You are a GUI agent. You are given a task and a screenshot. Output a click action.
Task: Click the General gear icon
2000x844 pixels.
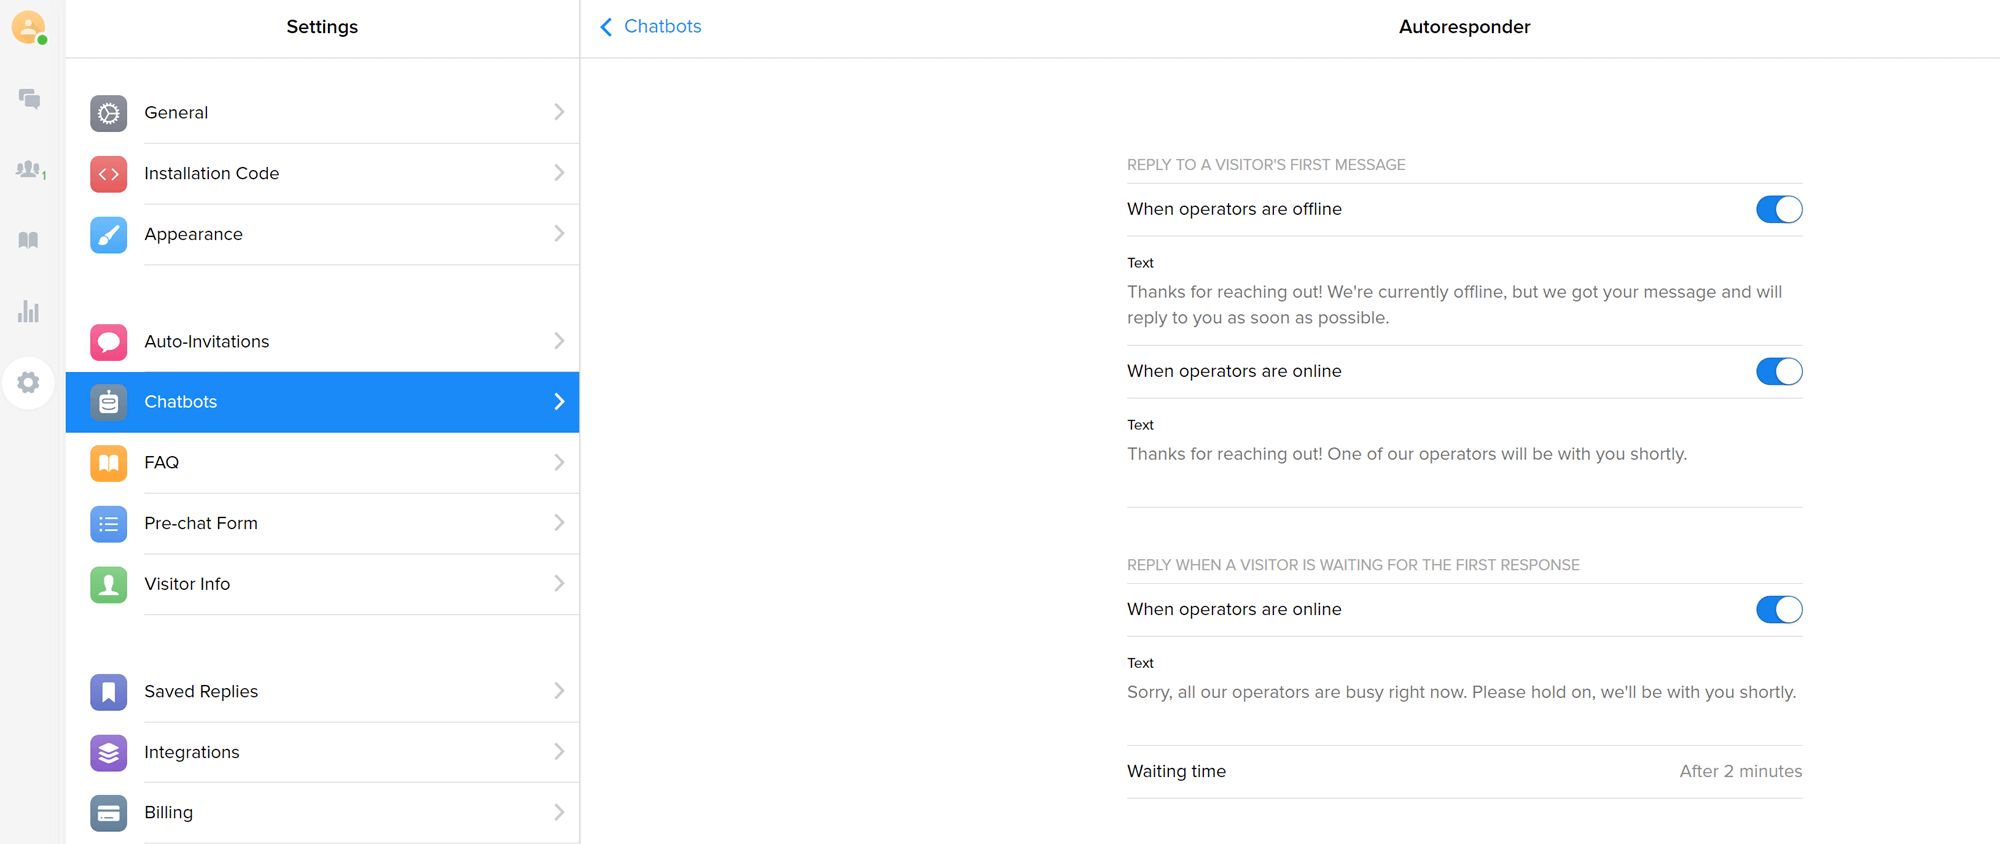pos(108,113)
